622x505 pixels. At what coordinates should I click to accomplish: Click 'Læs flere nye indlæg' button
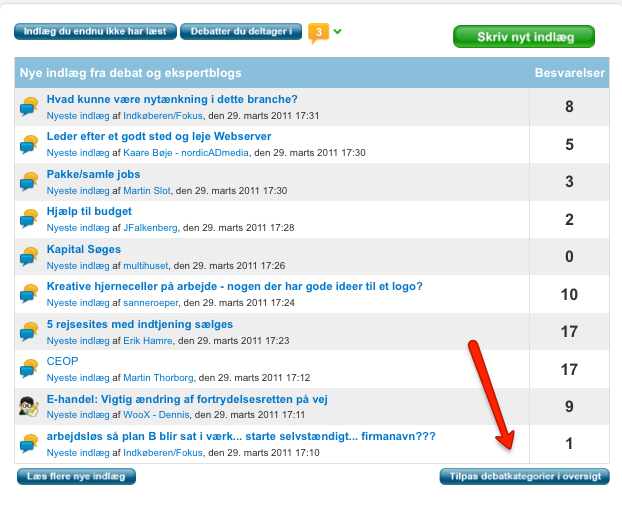pos(76,476)
